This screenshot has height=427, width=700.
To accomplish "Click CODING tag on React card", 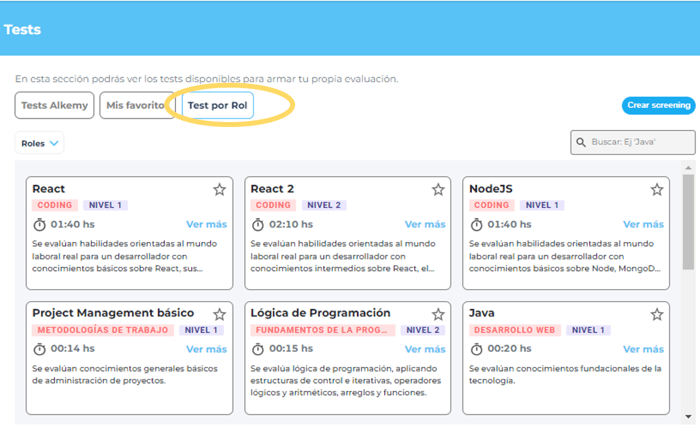I will point(54,205).
